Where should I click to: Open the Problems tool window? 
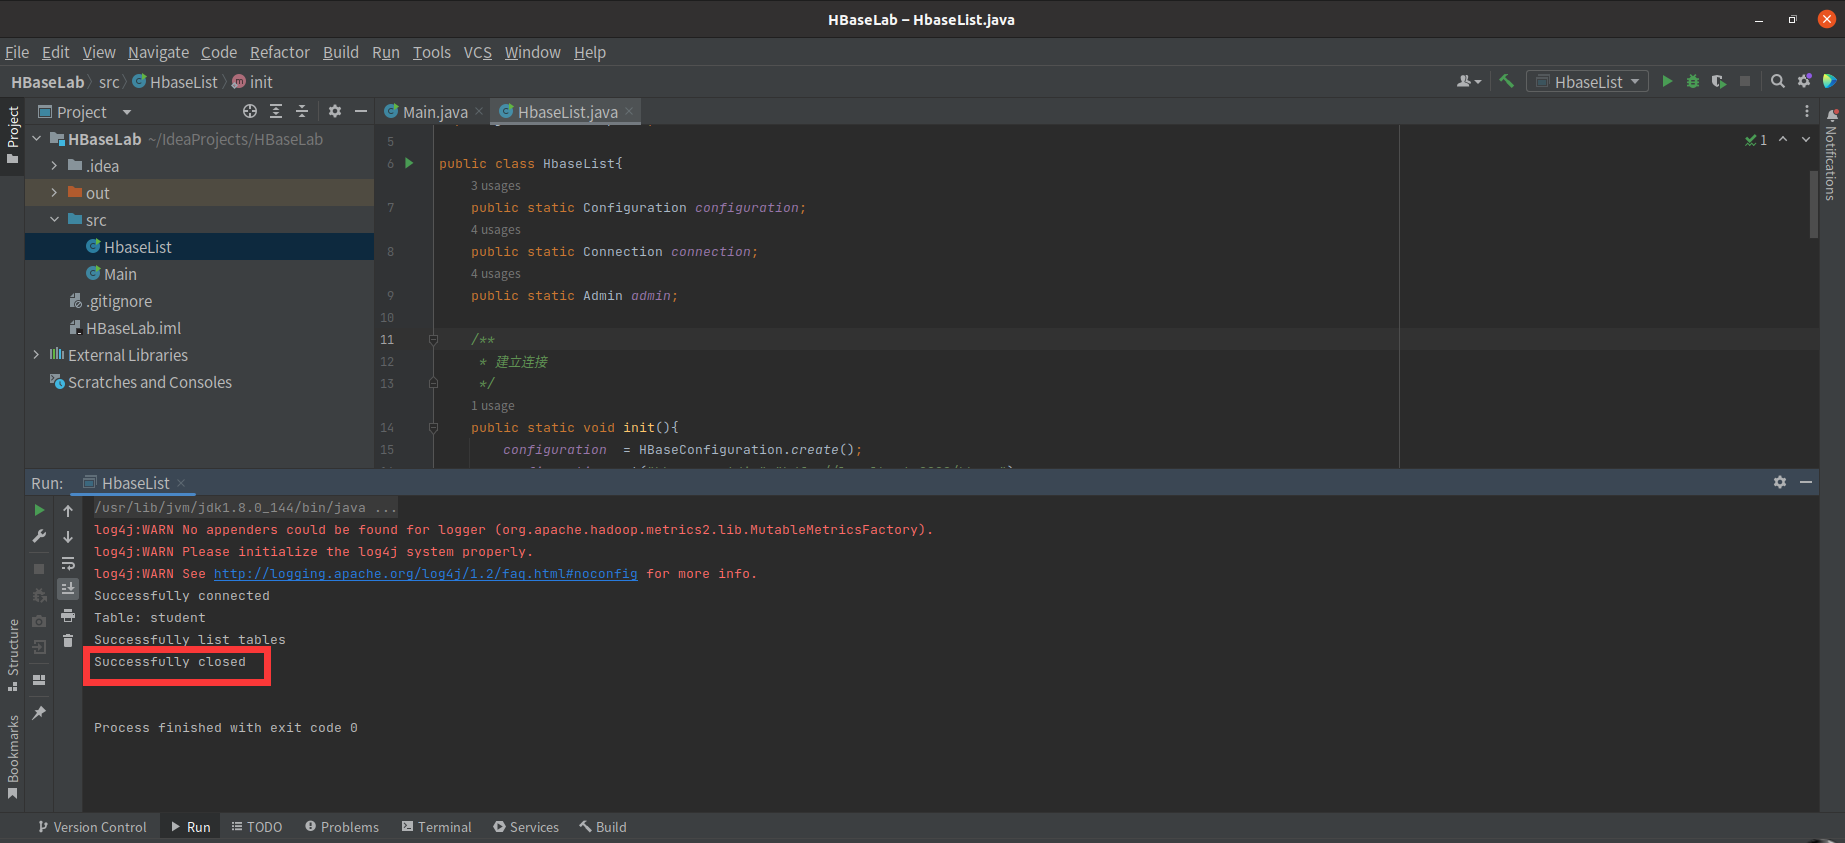342,827
